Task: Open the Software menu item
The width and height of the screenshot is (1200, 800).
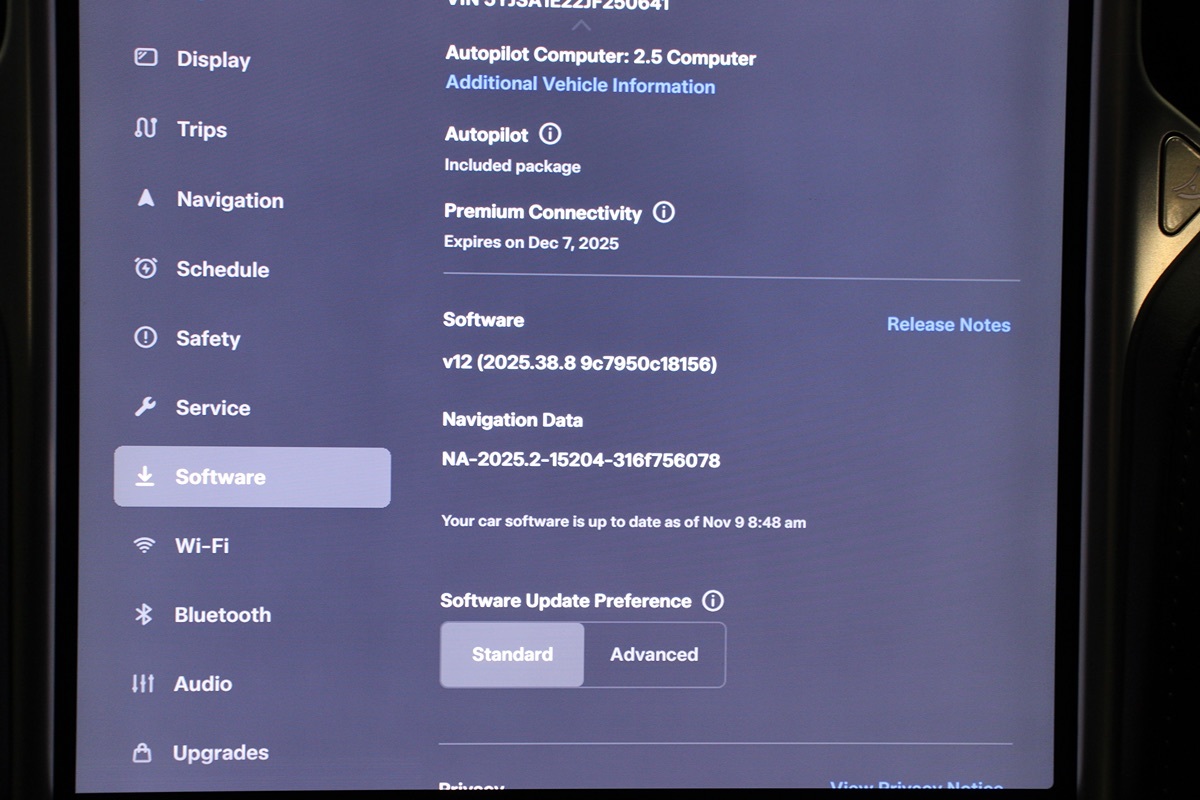Action: [x=252, y=477]
